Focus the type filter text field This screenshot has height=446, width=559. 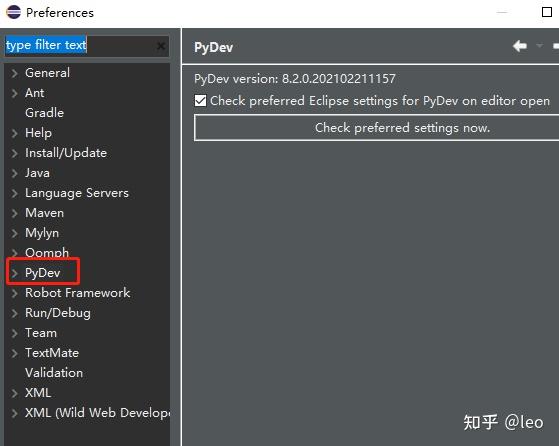coord(87,46)
